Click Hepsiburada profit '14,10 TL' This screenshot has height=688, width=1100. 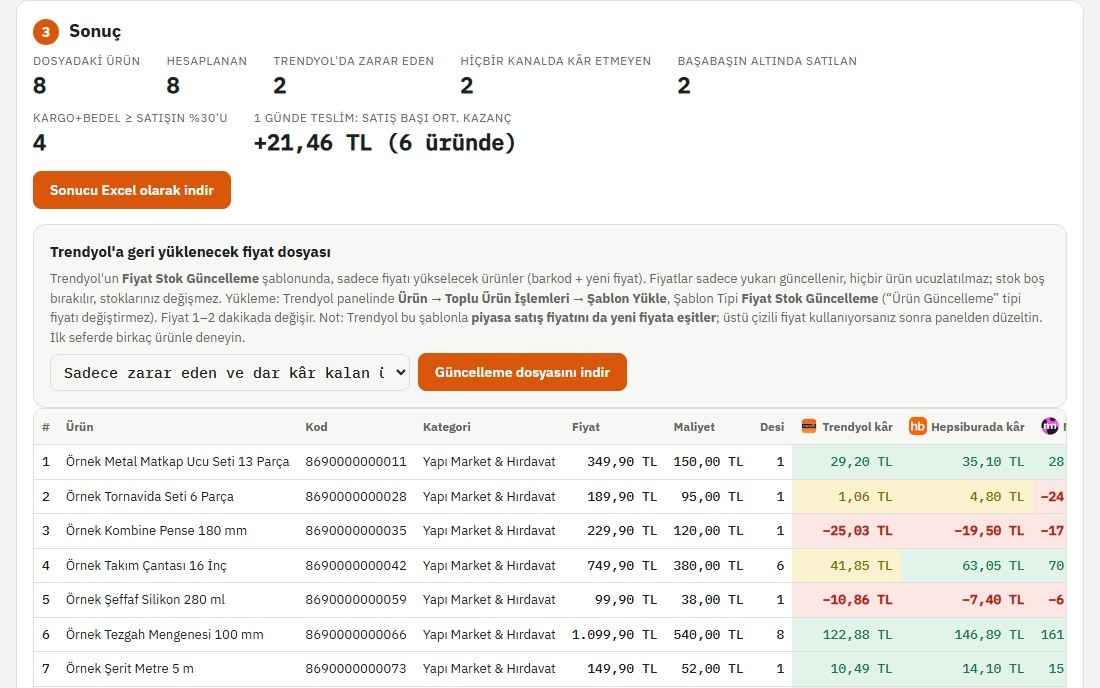[993, 669]
